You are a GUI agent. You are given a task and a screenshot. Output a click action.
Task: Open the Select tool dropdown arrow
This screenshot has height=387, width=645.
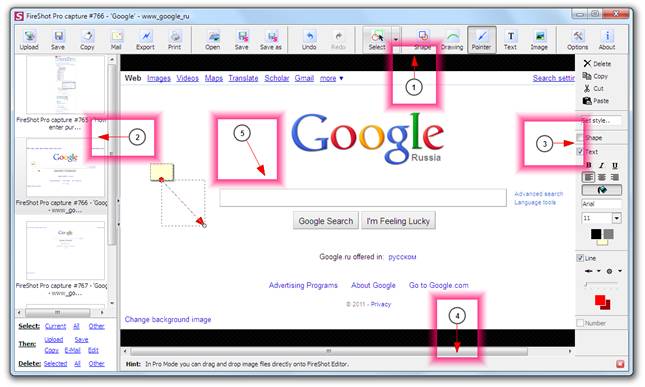(x=396, y=40)
